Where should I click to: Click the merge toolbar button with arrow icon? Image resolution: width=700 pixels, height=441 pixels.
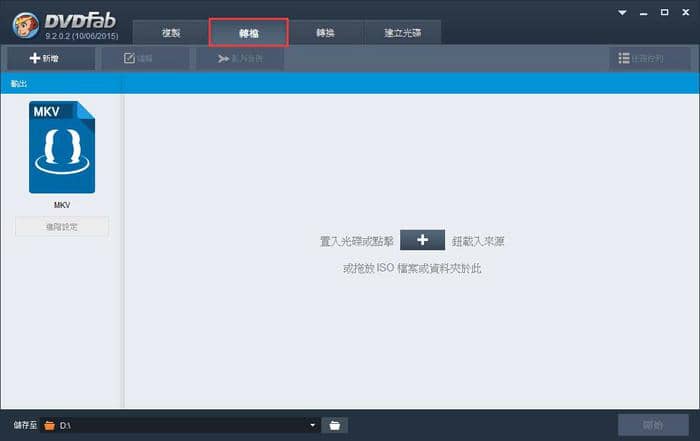[240, 58]
